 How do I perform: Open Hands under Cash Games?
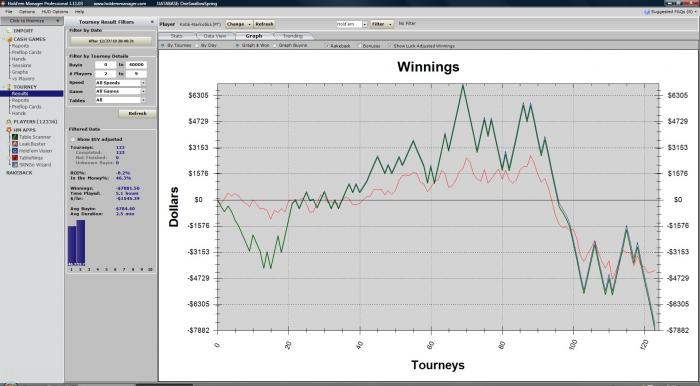click(19, 59)
